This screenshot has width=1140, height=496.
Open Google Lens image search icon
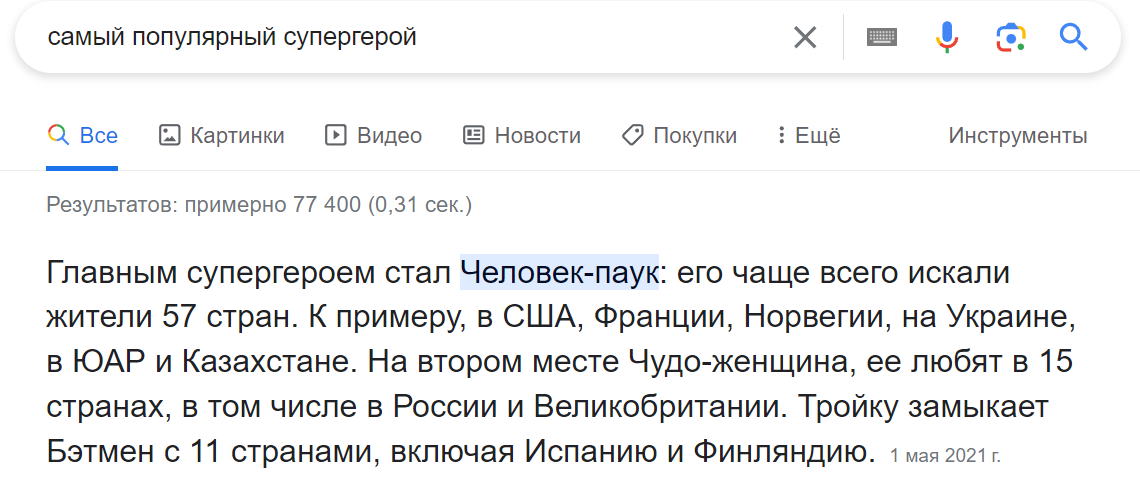(x=1011, y=37)
